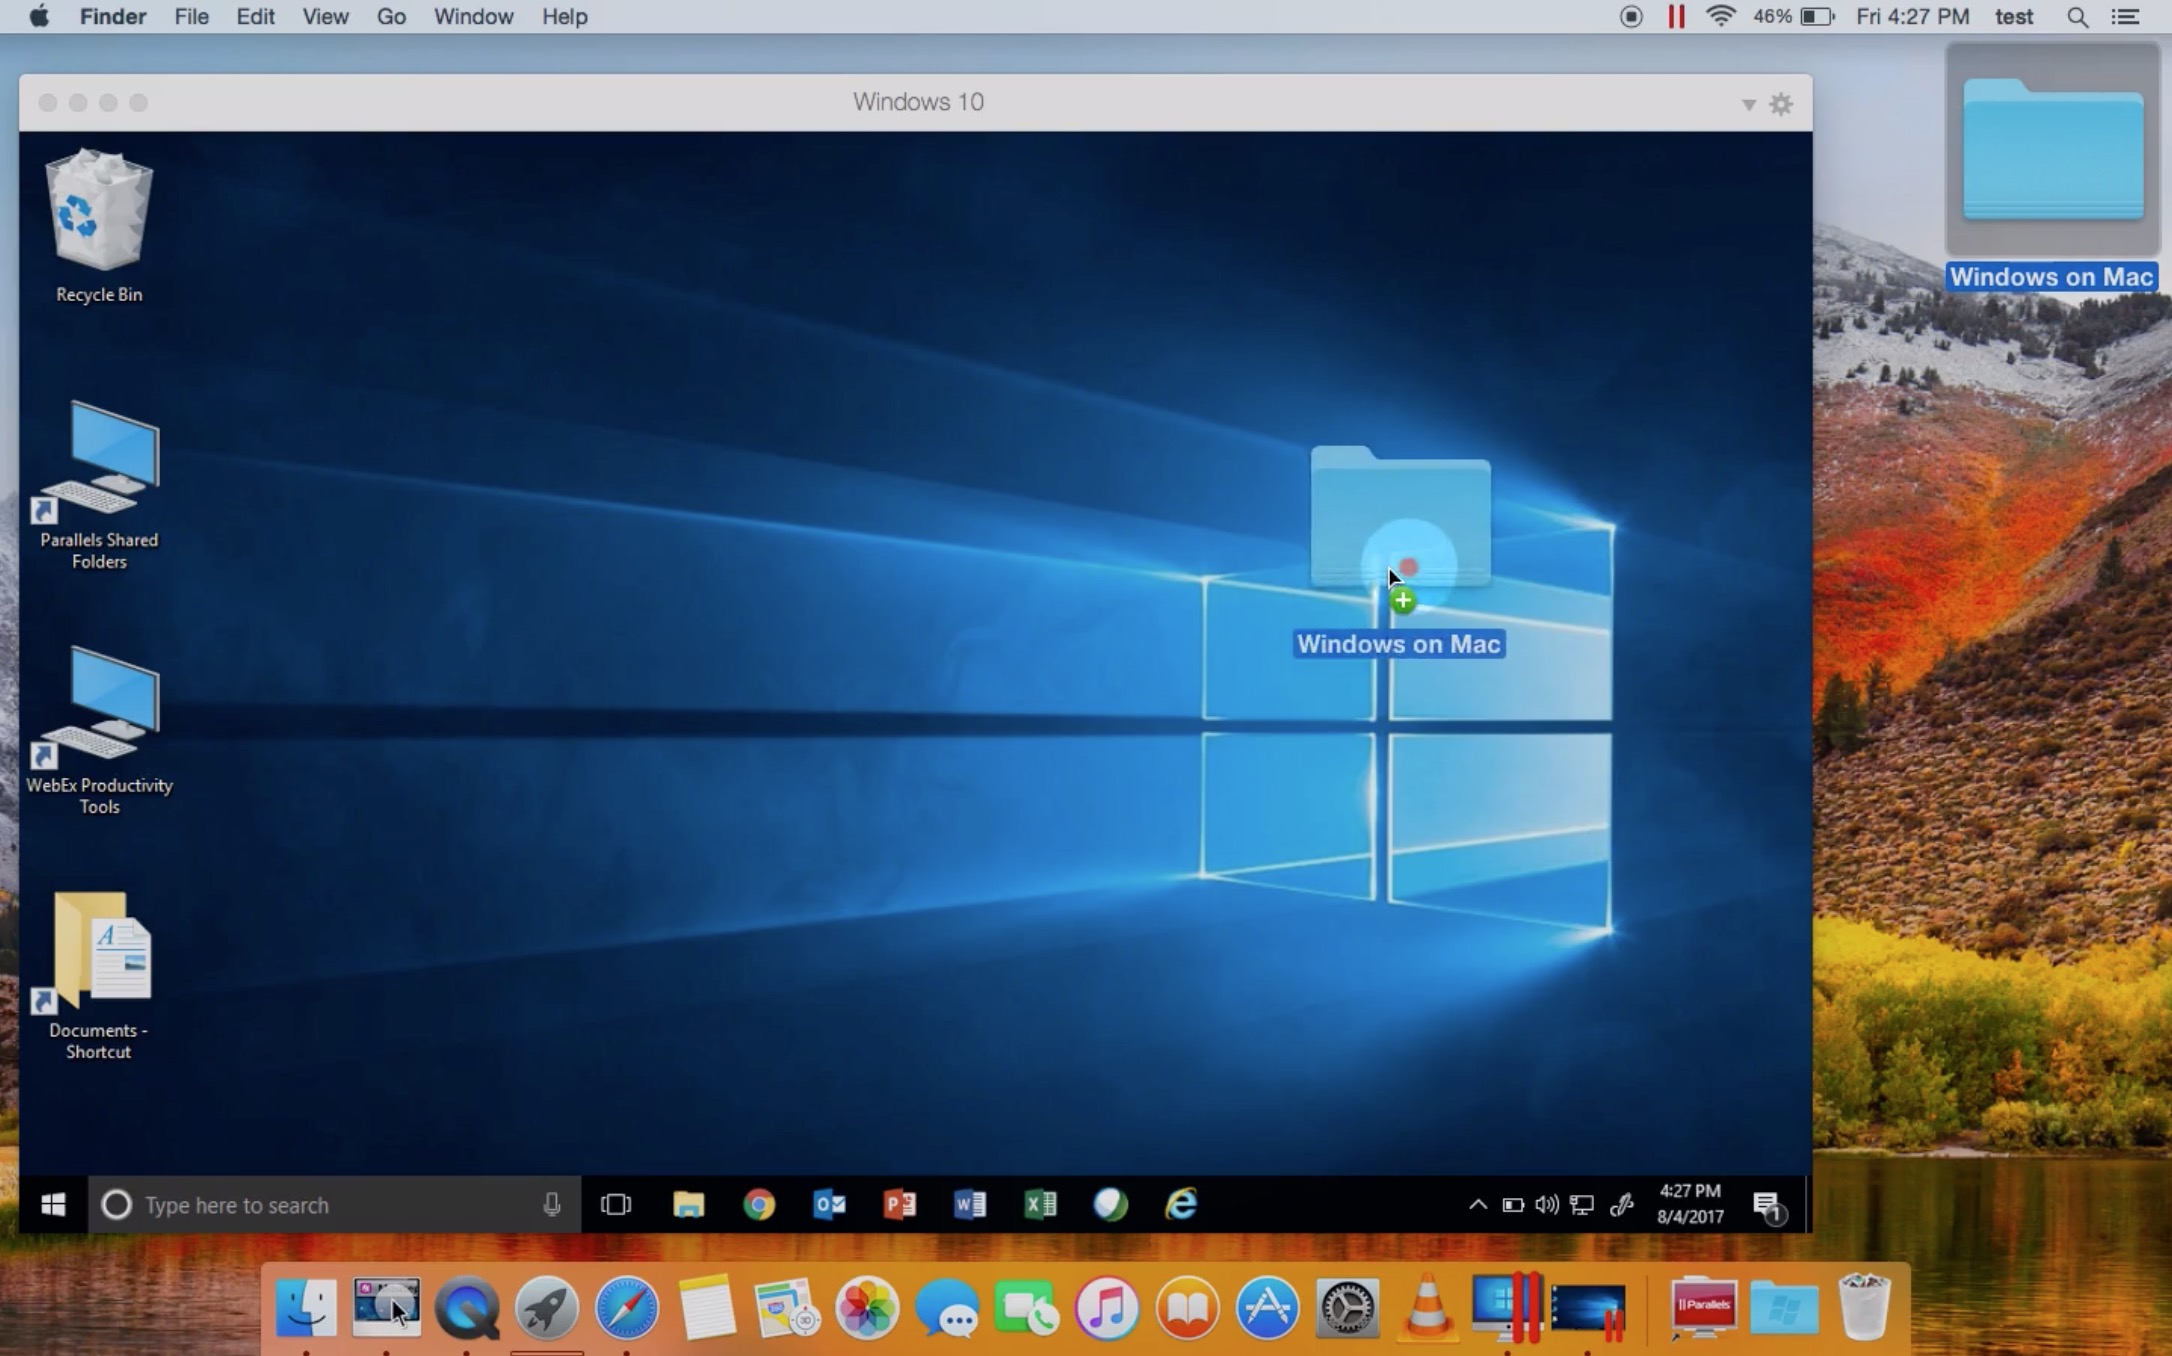Open Notes from the Dock
Image resolution: width=2172 pixels, height=1356 pixels.
(x=707, y=1307)
